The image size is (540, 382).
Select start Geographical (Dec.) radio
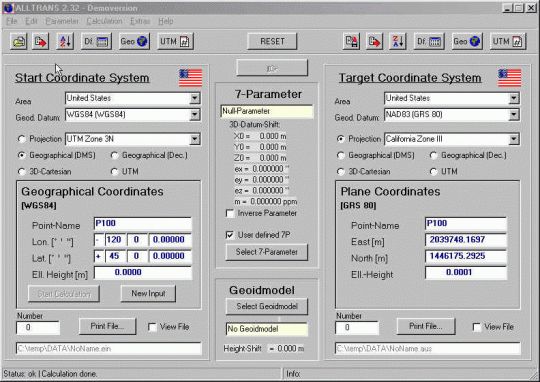(x=114, y=155)
